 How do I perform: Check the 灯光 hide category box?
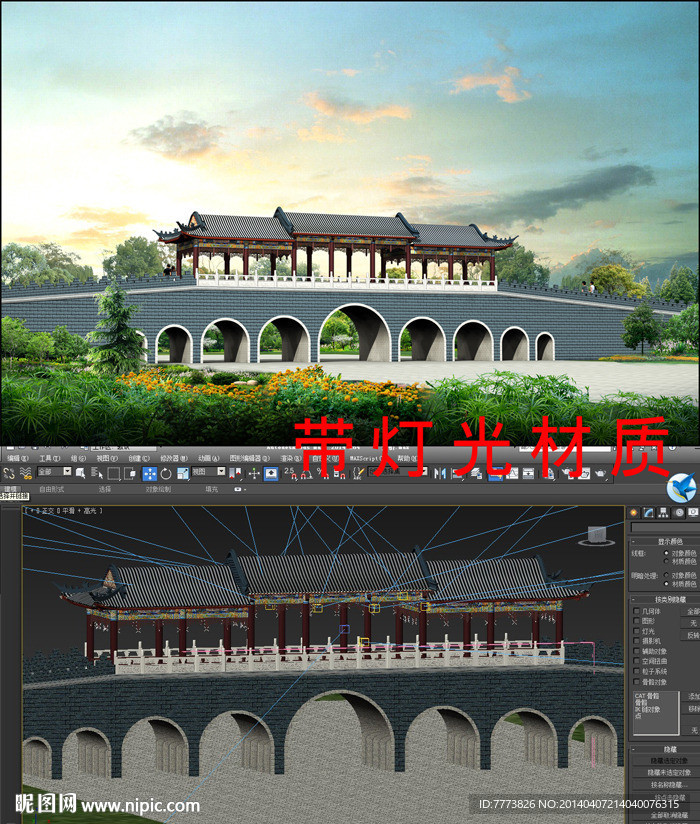(x=636, y=631)
